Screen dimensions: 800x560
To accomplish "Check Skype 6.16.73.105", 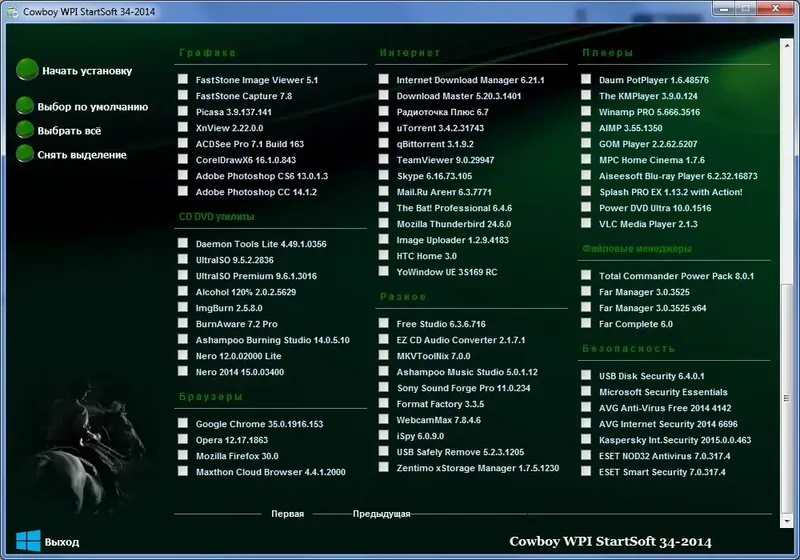I will click(x=384, y=175).
